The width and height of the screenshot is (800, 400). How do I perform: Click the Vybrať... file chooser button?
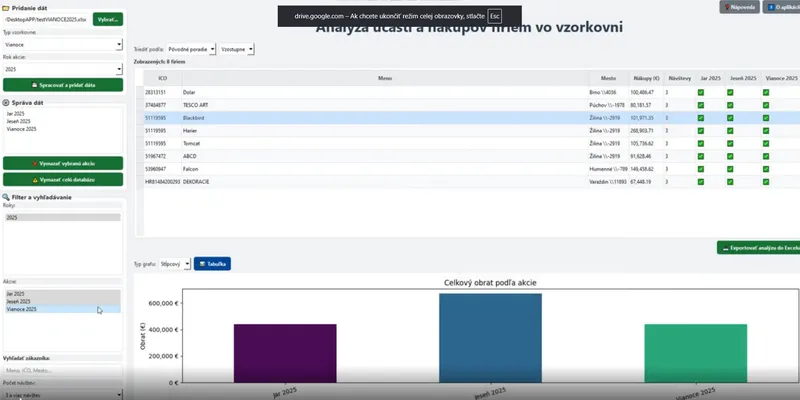(108, 19)
